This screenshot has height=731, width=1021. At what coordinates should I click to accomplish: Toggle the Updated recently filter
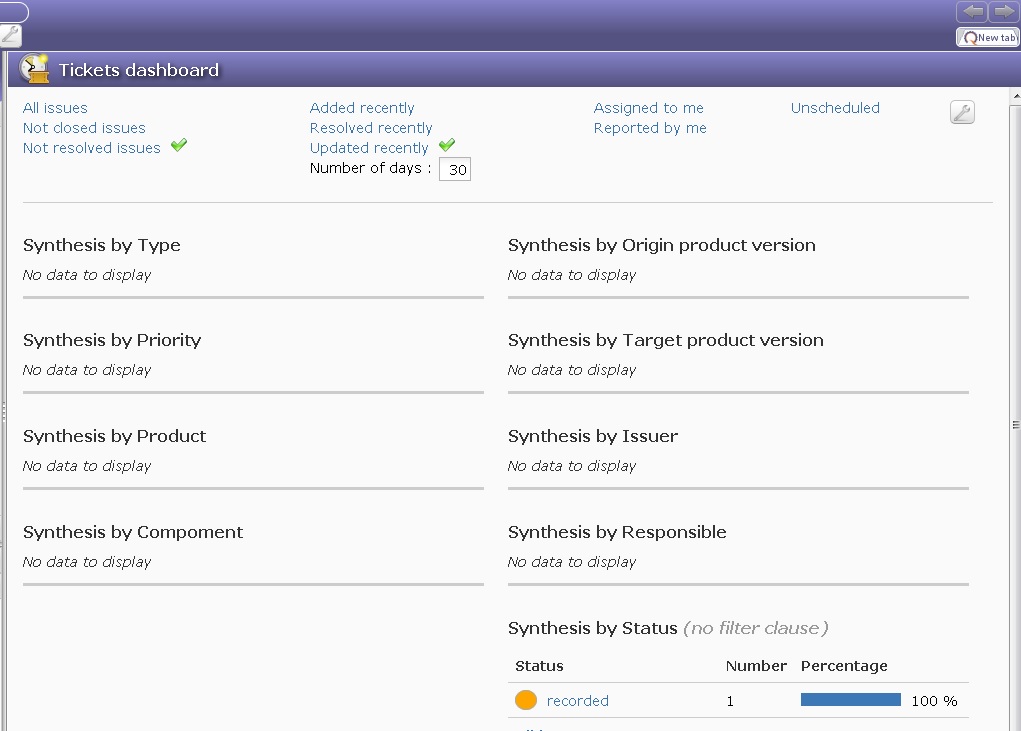[369, 148]
